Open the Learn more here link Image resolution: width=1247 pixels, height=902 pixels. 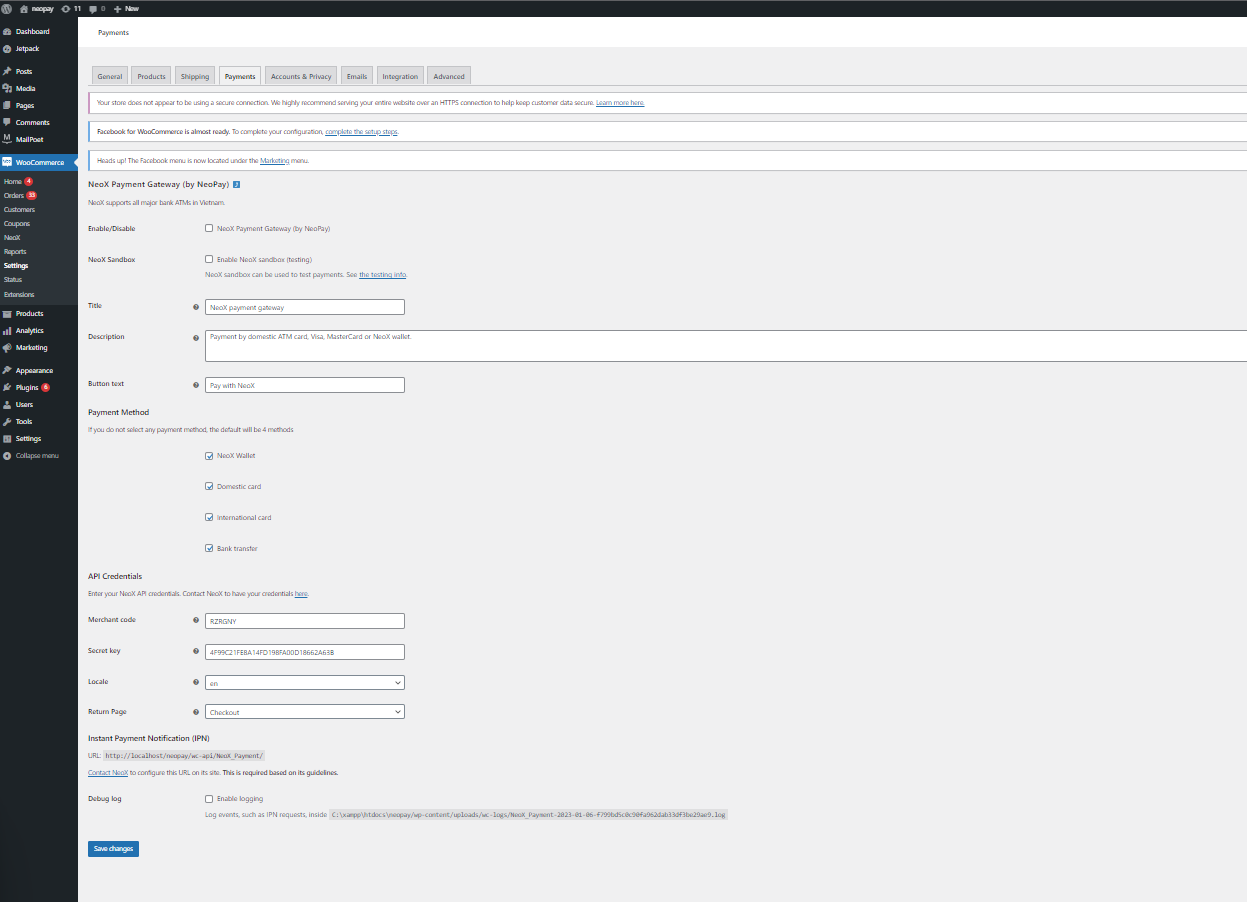tap(620, 103)
